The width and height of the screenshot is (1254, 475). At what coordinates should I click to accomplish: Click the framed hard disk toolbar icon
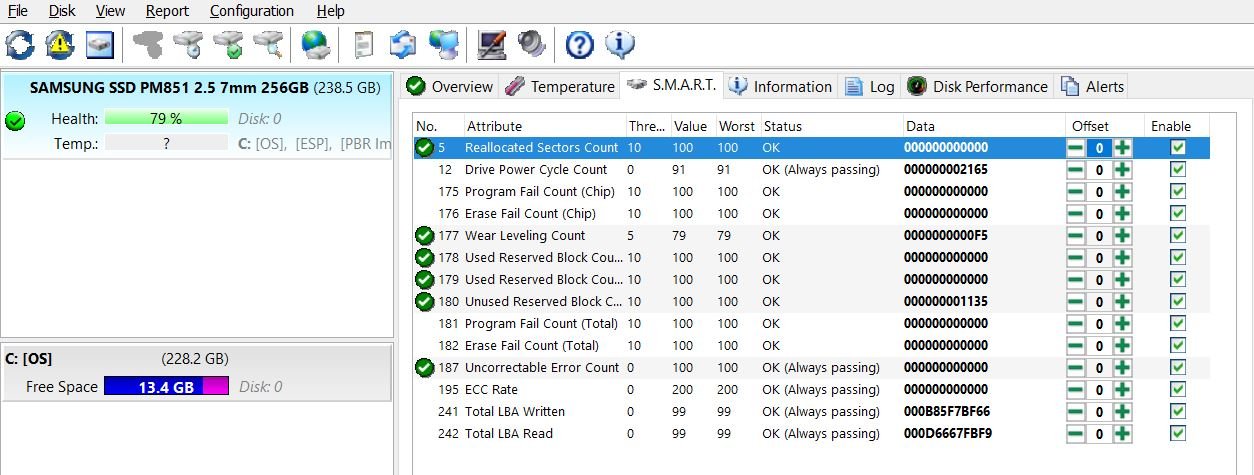pos(100,44)
